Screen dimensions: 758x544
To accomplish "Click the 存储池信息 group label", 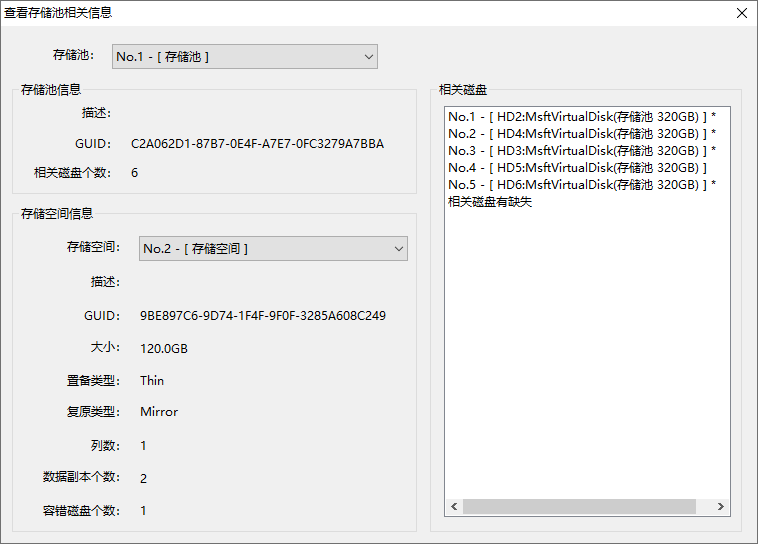I will click(x=51, y=89).
